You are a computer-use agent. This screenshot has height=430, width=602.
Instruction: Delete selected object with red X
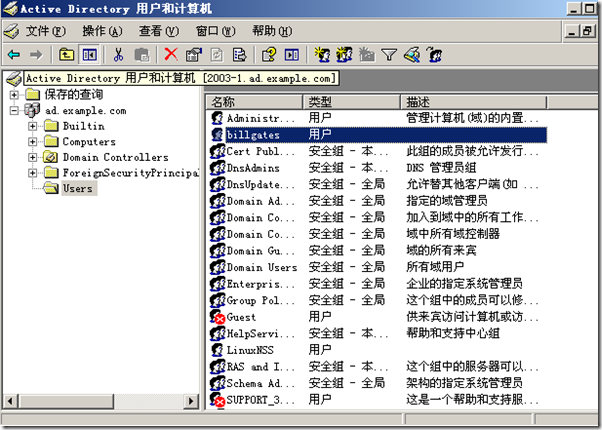point(171,55)
